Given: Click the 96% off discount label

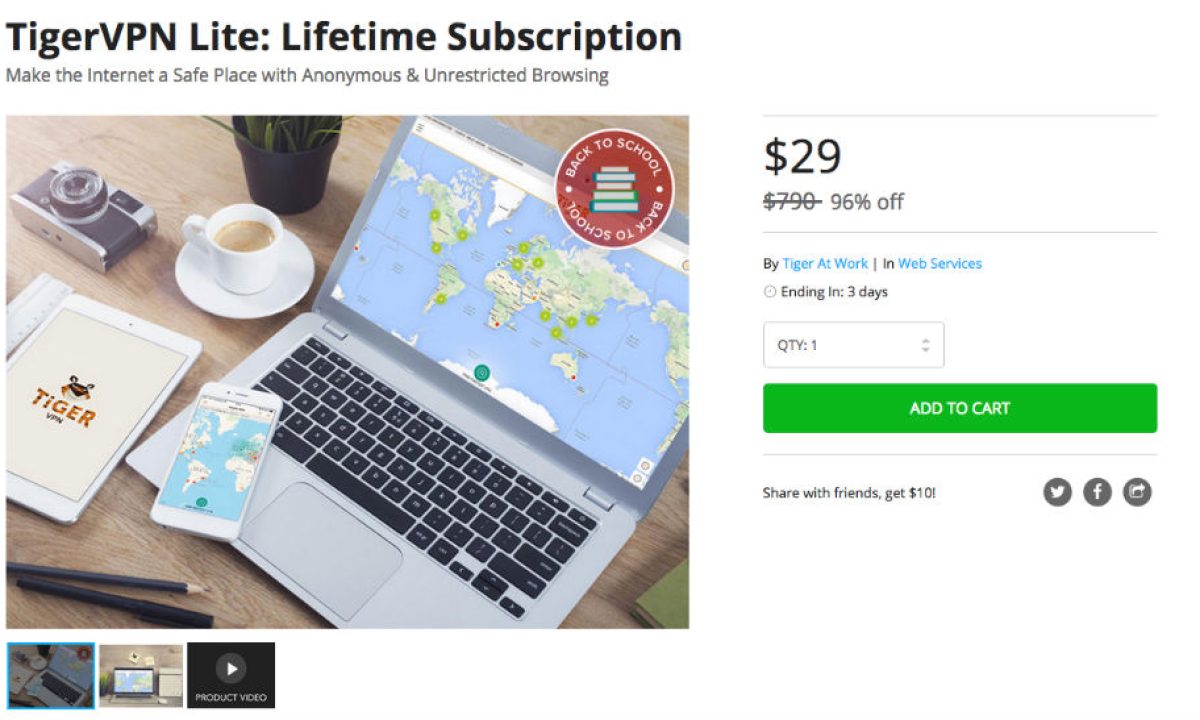Looking at the screenshot, I should (867, 202).
